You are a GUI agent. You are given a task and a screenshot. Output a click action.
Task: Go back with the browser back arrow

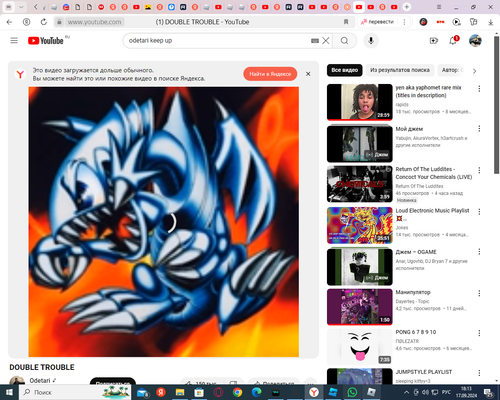click(x=9, y=22)
